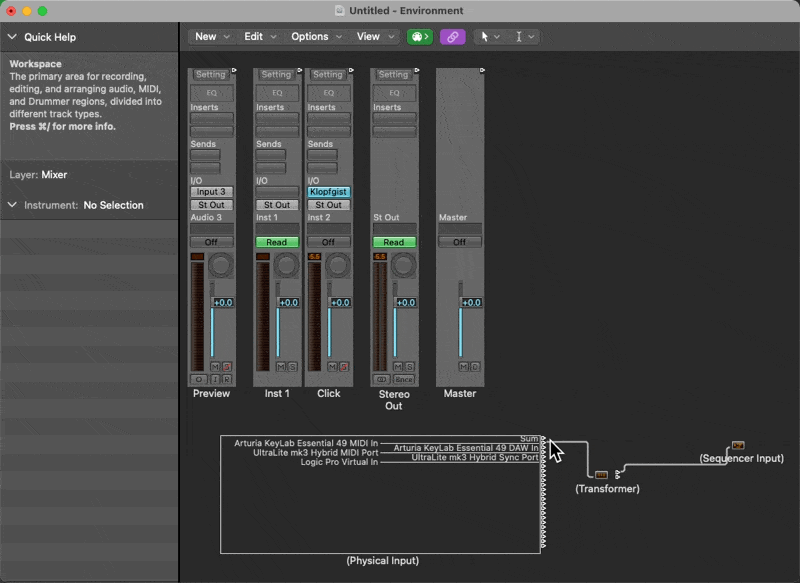
Task: Select the Transformer object icon
Action: click(x=601, y=475)
